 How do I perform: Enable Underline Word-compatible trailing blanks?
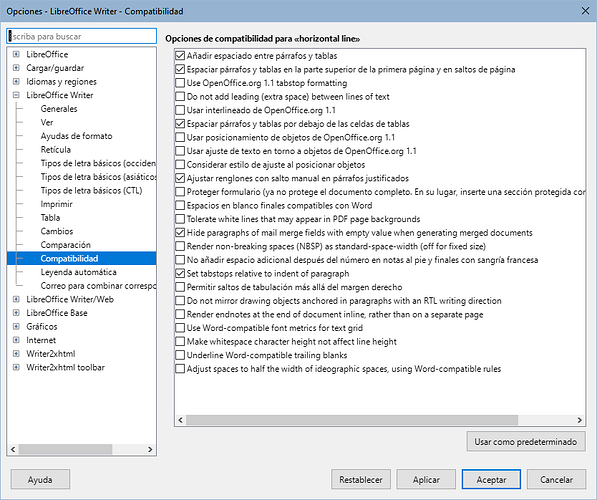(x=180, y=355)
